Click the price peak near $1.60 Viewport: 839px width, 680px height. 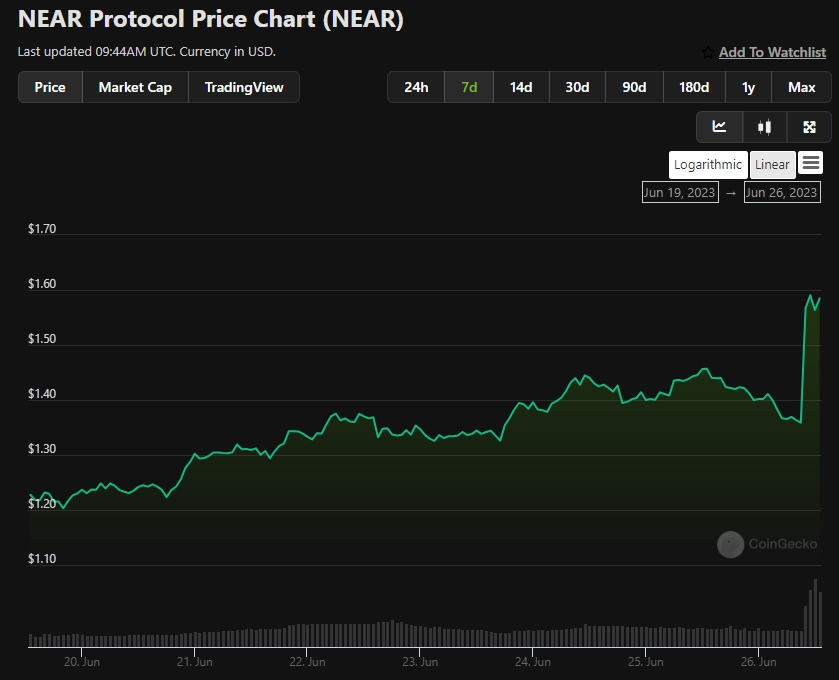(810, 296)
